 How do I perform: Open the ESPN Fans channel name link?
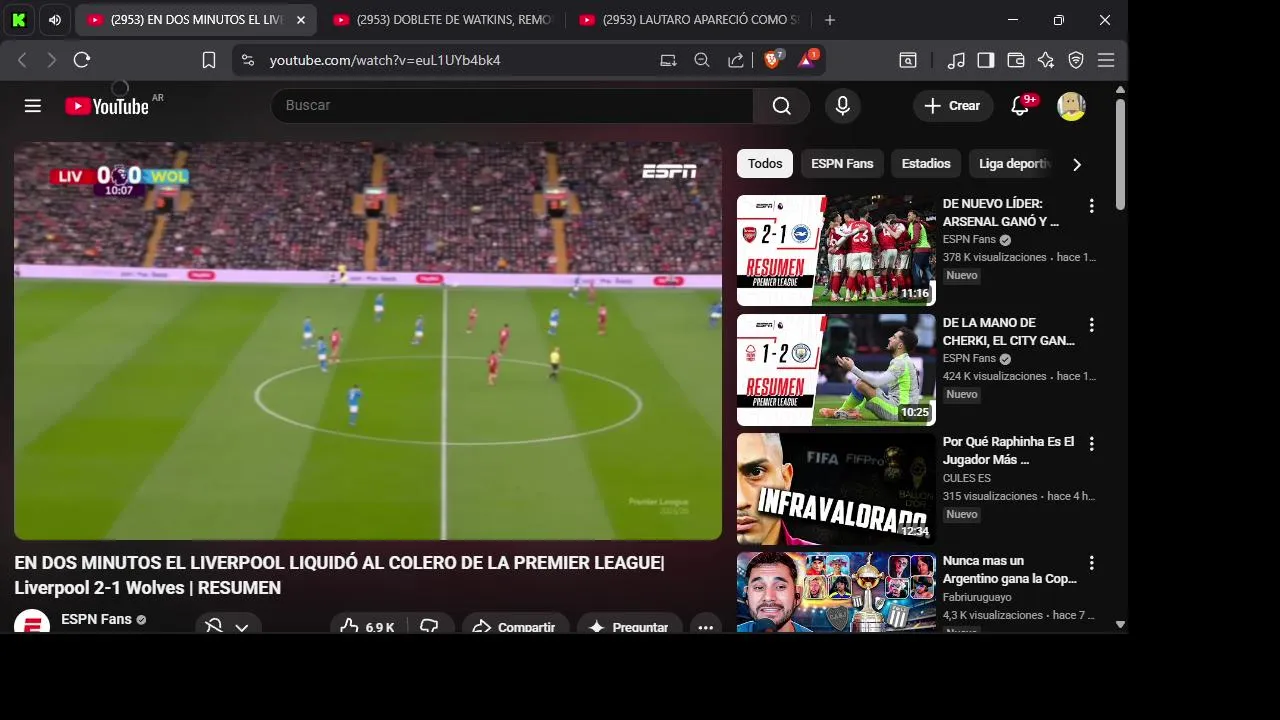[x=96, y=619]
